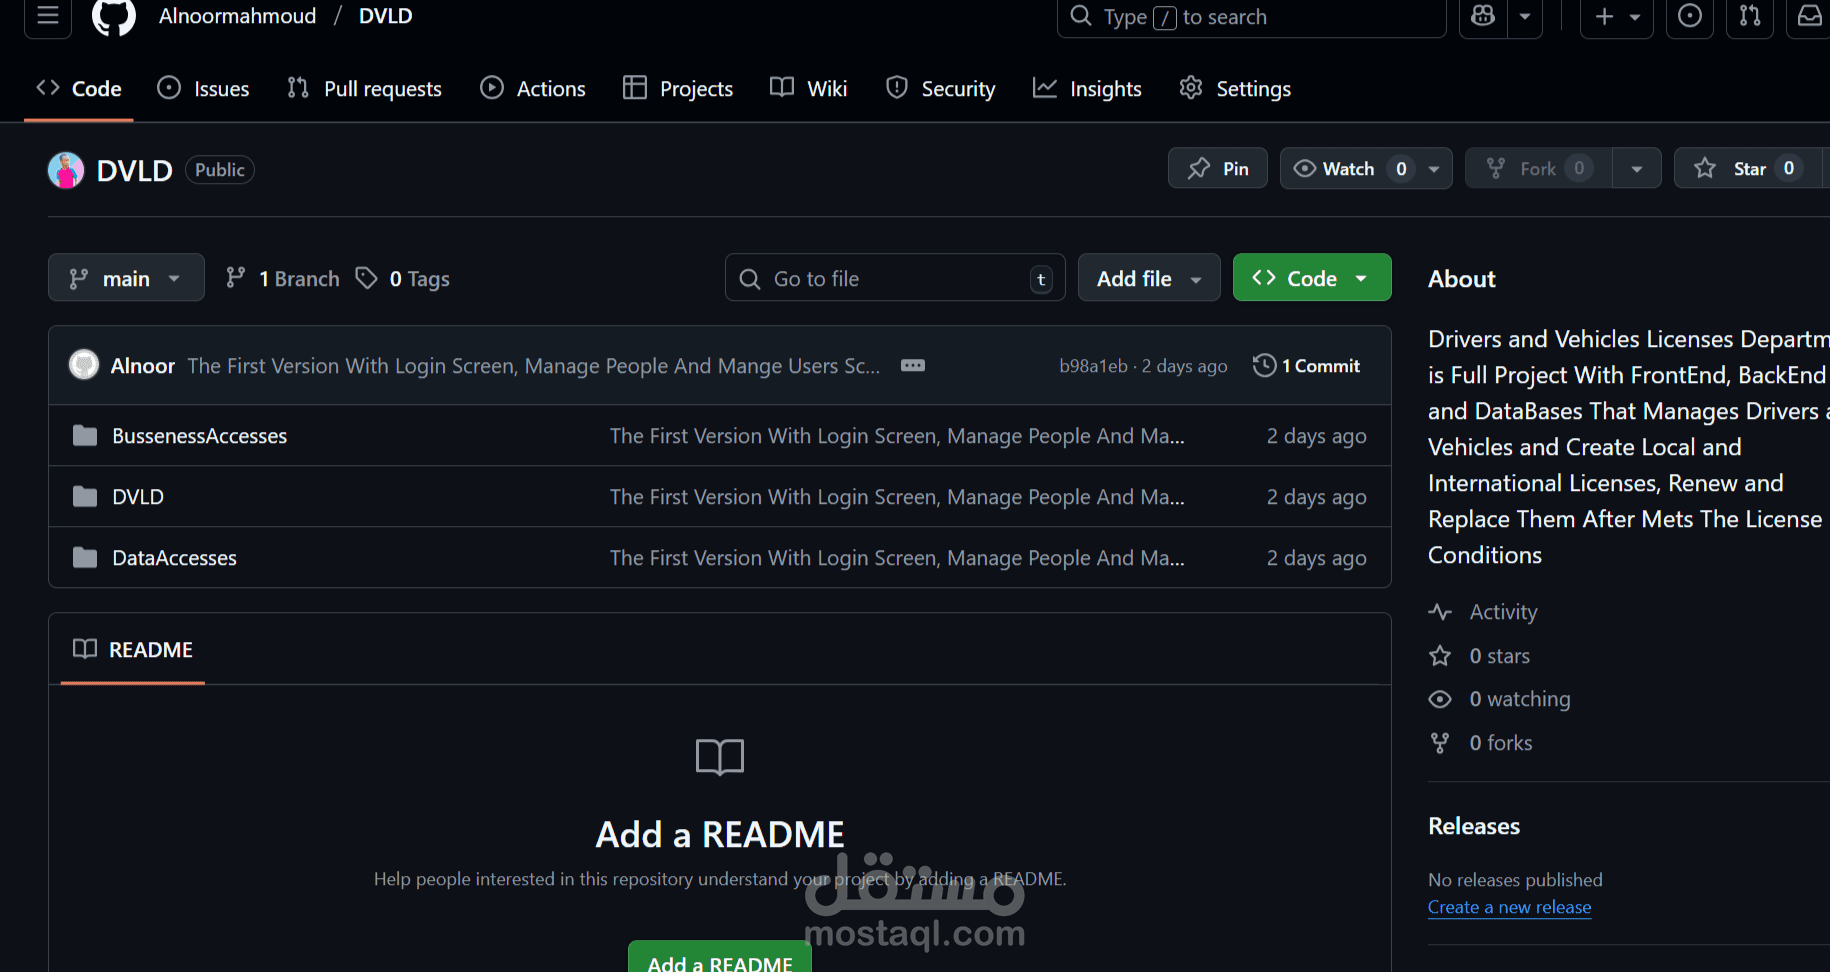Pin the DVLD repository
1830x972 pixels.
pos(1218,168)
